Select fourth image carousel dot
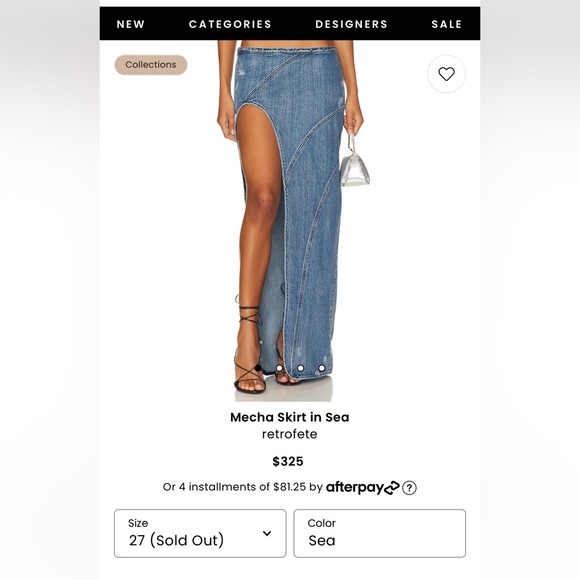The height and width of the screenshot is (580, 580). (x=321, y=368)
